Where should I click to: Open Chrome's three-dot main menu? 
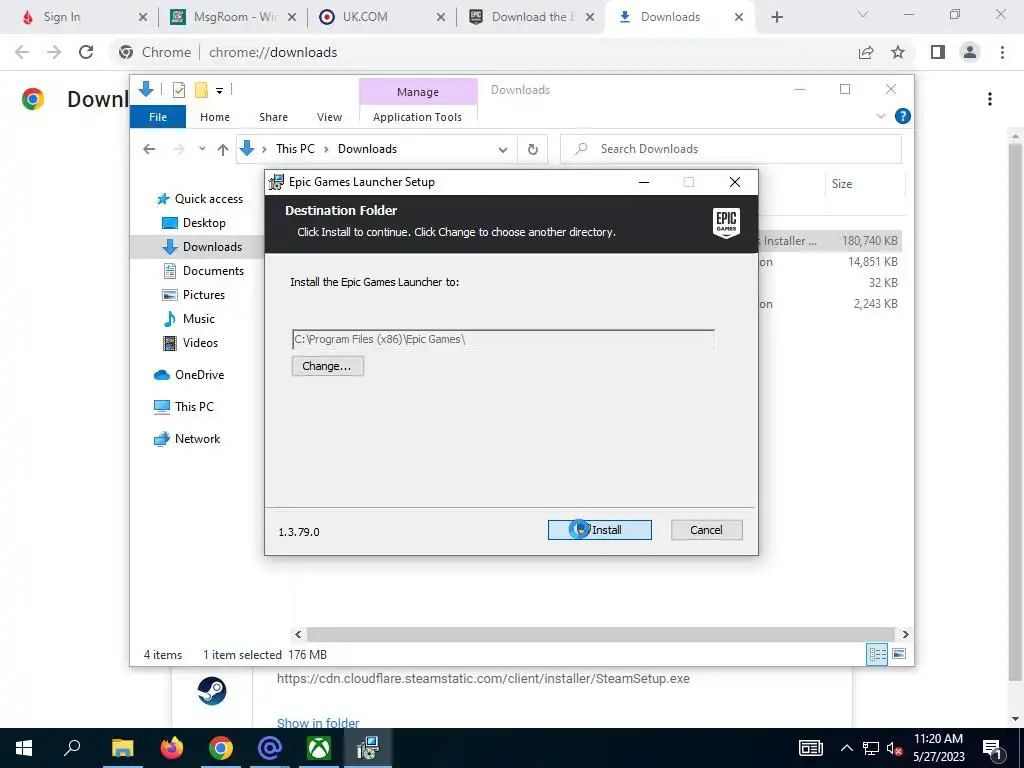tap(1002, 52)
